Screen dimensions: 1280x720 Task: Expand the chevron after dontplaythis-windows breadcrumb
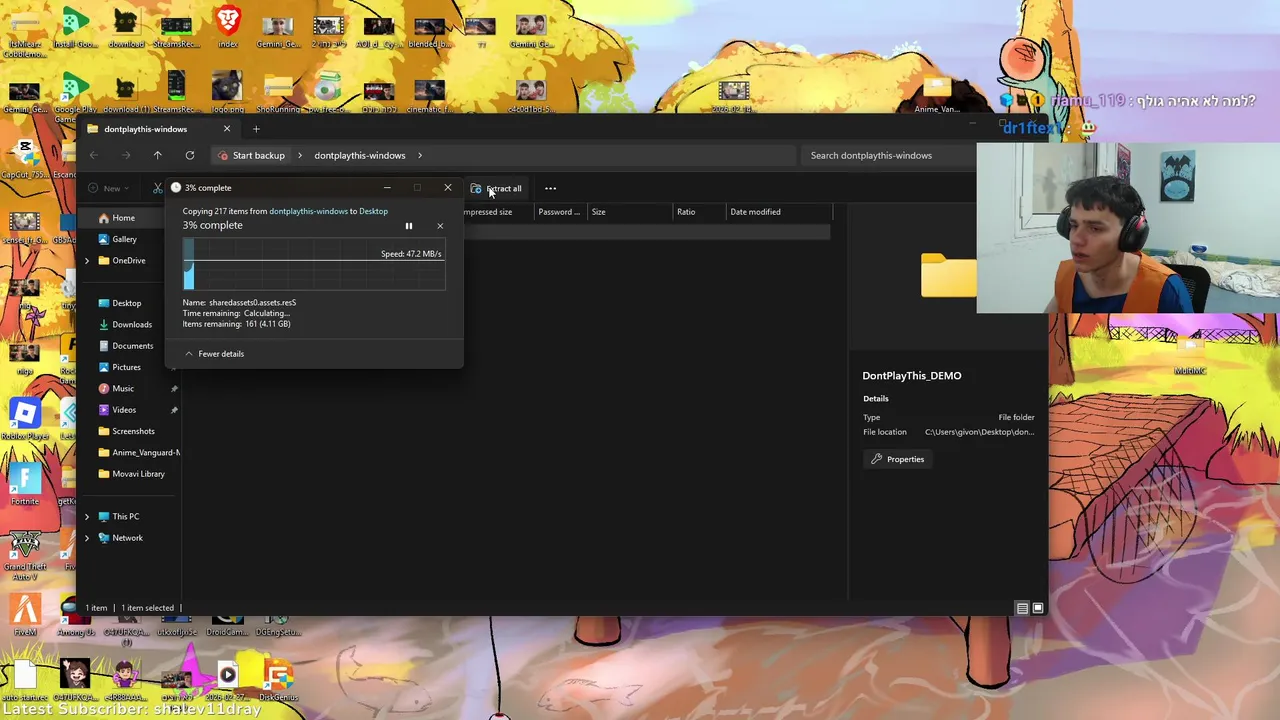click(420, 156)
